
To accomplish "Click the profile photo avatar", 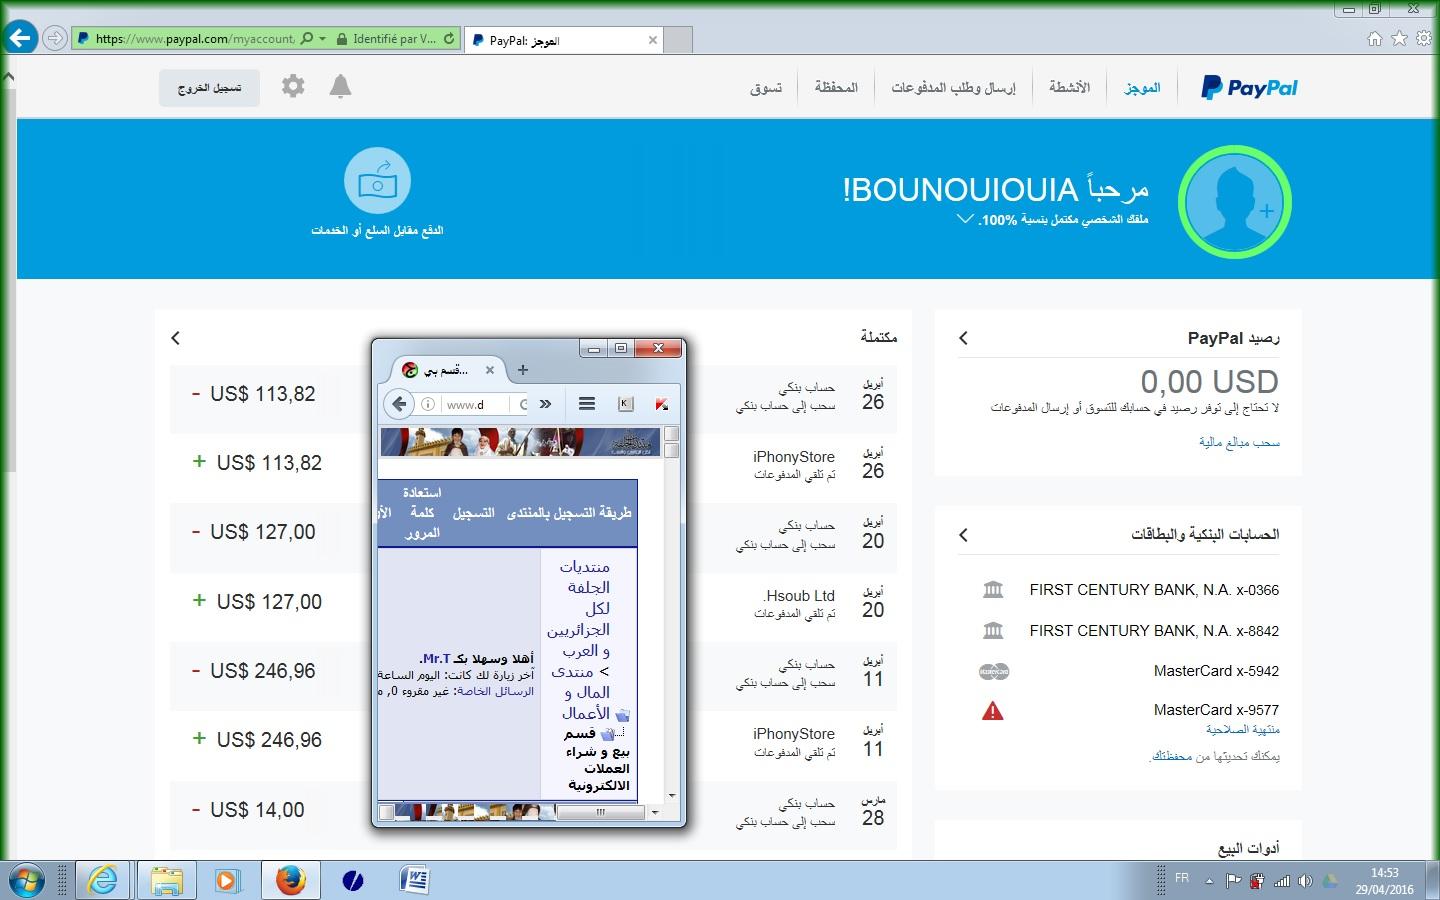I will (x=1235, y=202).
